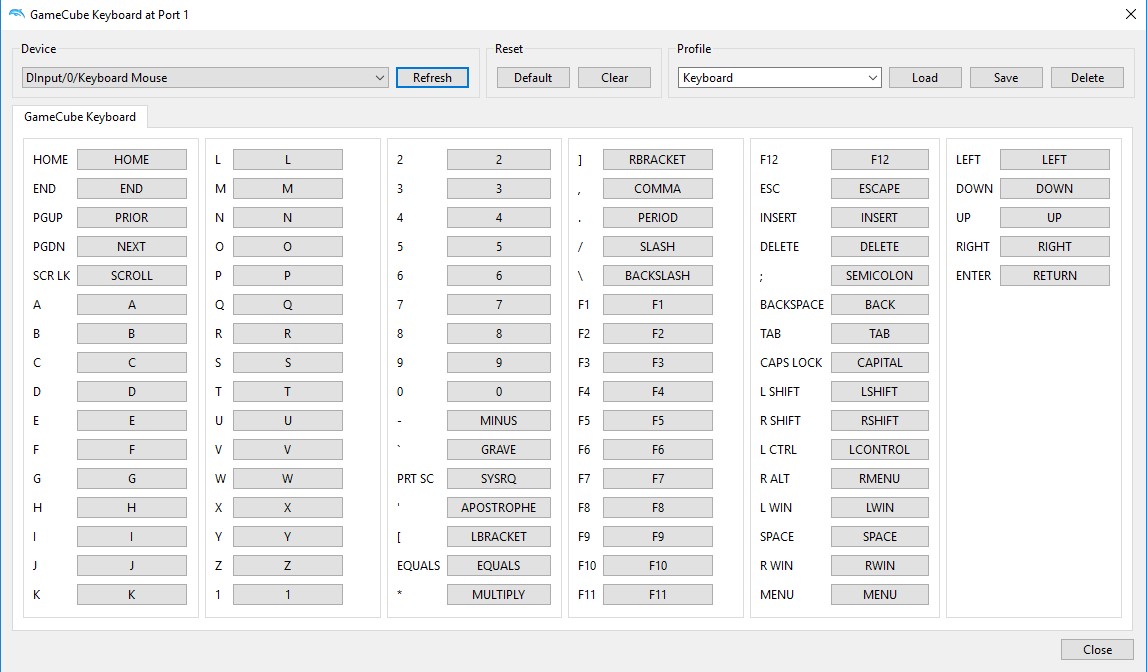
Task: Click the RIGHT arrow mapping button
Action: [1055, 246]
